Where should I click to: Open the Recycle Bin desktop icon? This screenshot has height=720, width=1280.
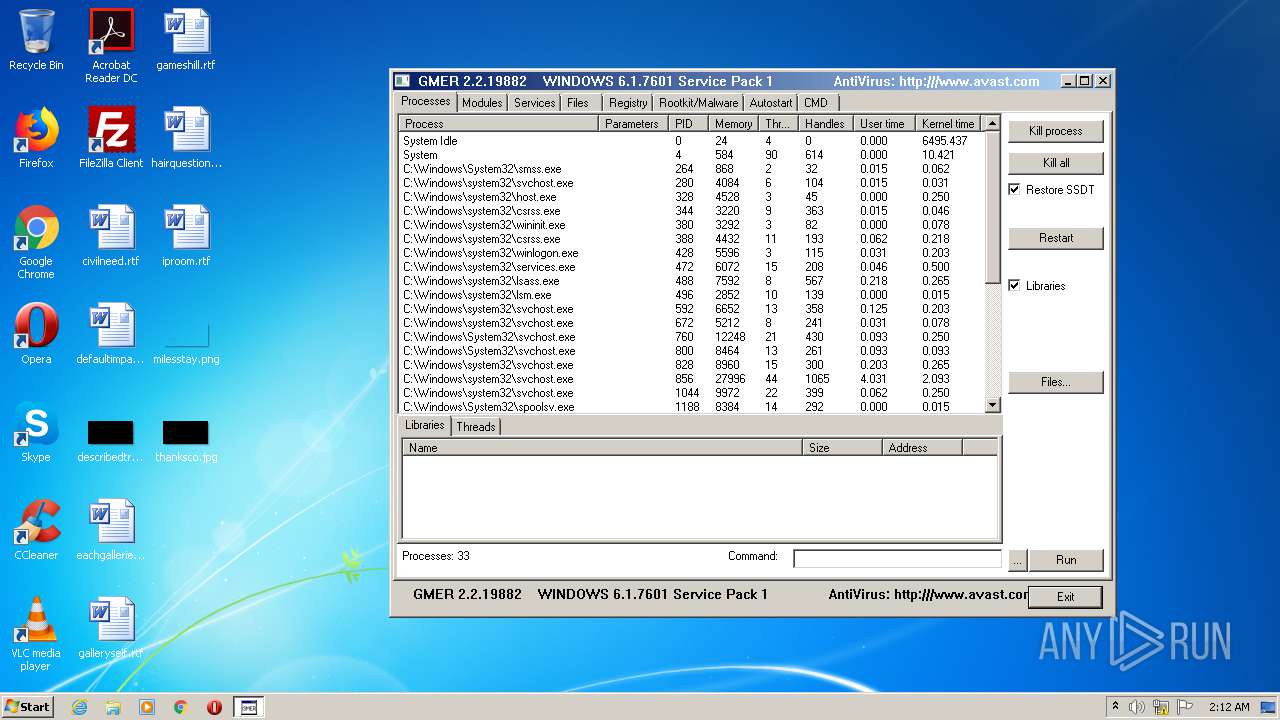click(x=36, y=40)
